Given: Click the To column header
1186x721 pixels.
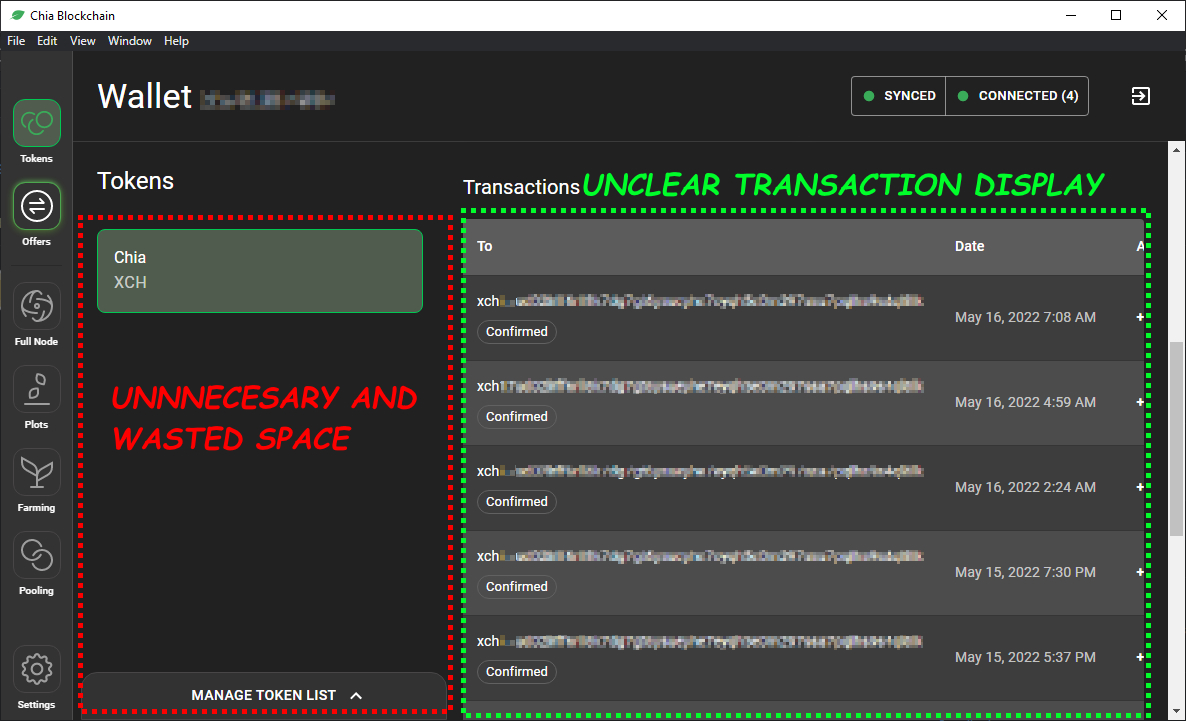Looking at the screenshot, I should coord(485,246).
